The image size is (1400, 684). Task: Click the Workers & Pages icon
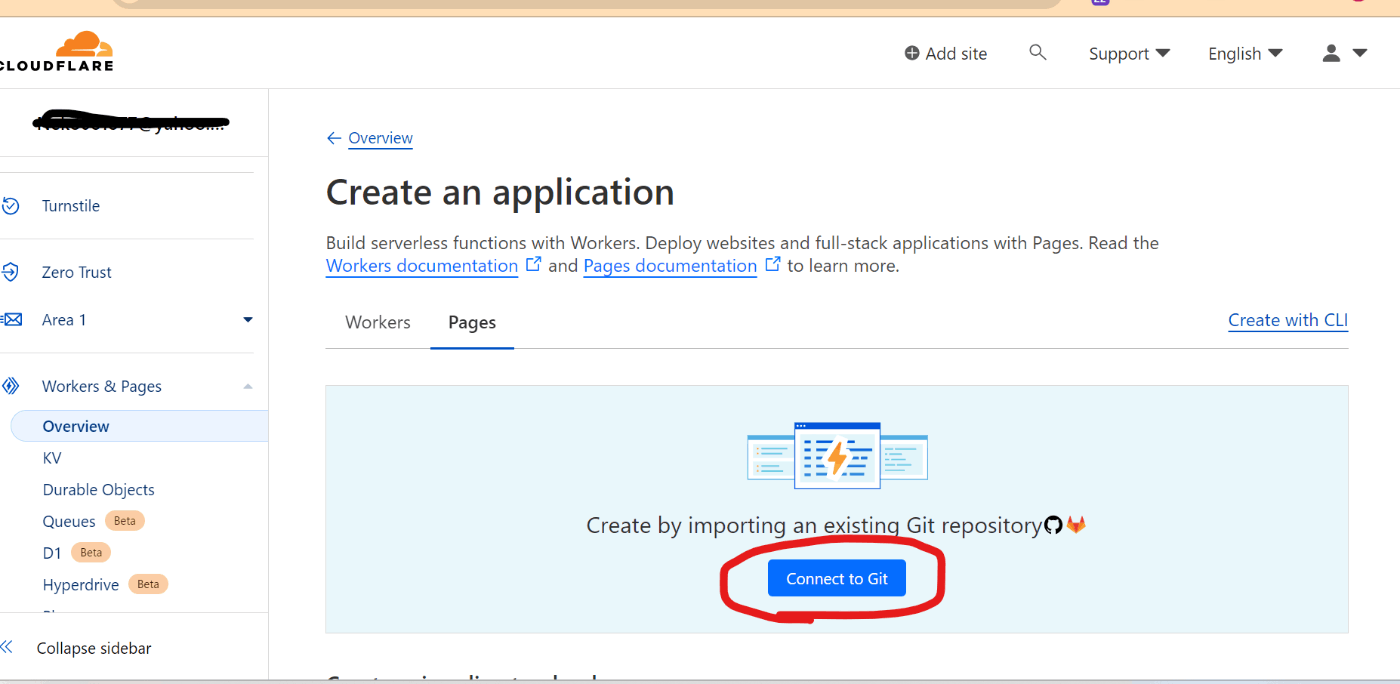pyautogui.click(x=11, y=386)
